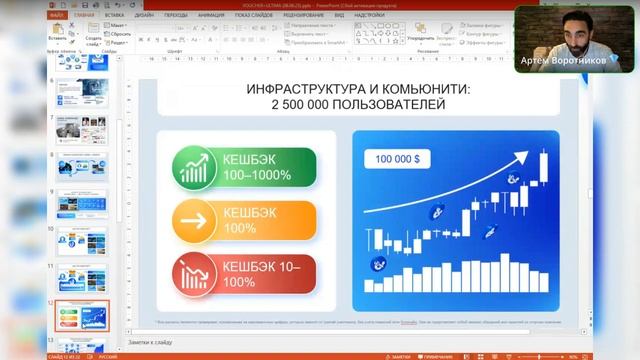The width and height of the screenshot is (640, 360).
Task: Toggle text shadow (S) formatting
Action: click(x=165, y=40)
